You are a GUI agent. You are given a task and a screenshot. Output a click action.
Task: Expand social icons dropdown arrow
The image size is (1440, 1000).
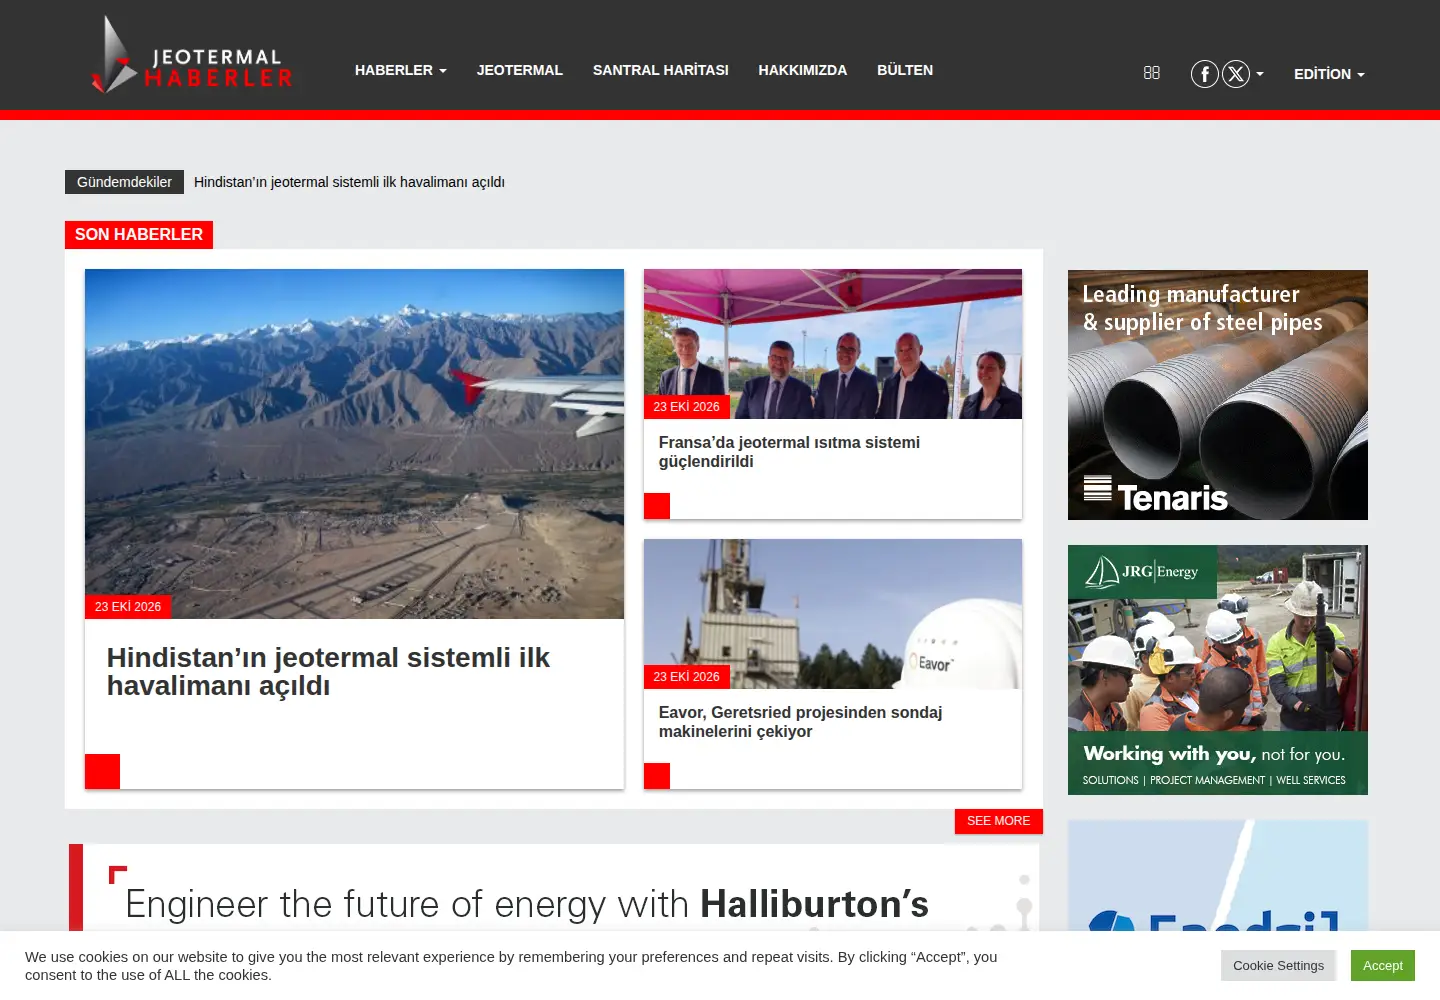1260,74
